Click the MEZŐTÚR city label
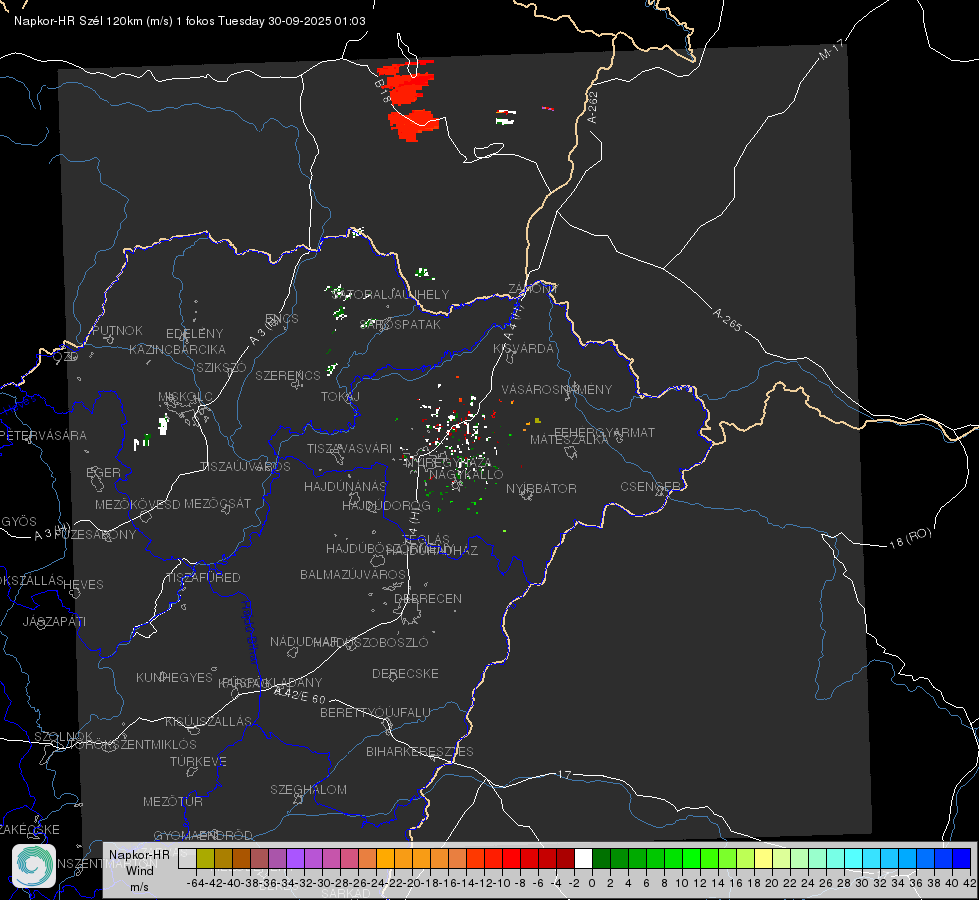This screenshot has height=900, width=979. (x=173, y=802)
